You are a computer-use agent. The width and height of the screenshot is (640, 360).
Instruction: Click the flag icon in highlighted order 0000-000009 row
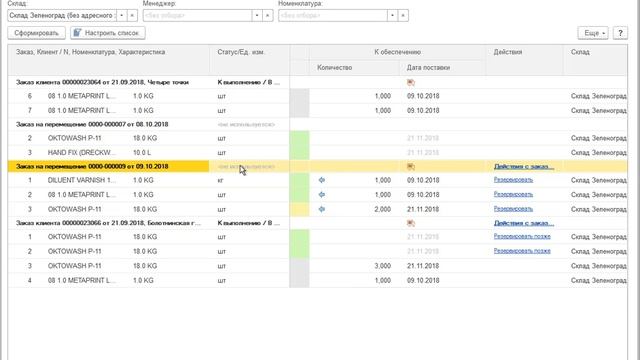[411, 167]
